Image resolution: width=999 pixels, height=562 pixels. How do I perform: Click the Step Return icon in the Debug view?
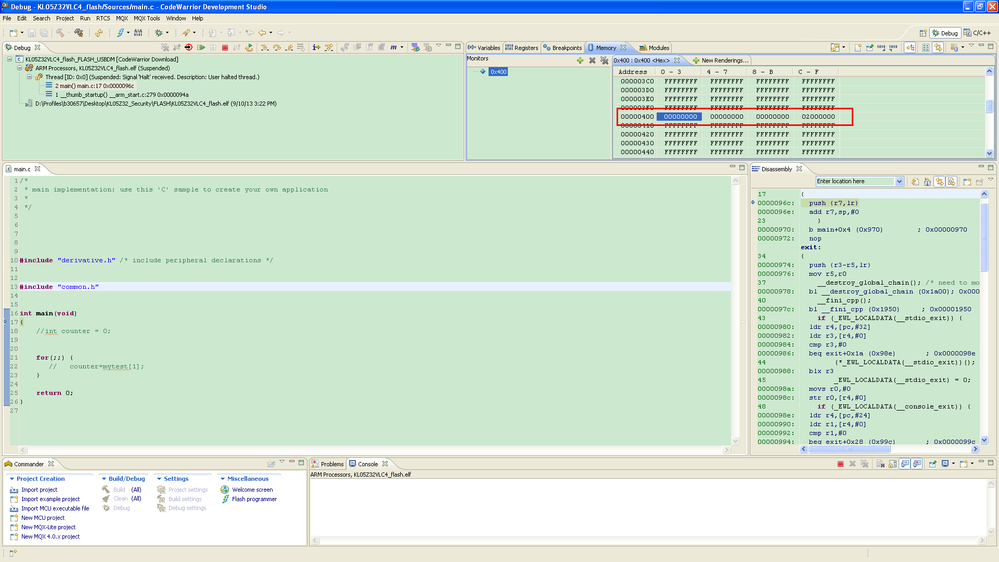pos(289,48)
